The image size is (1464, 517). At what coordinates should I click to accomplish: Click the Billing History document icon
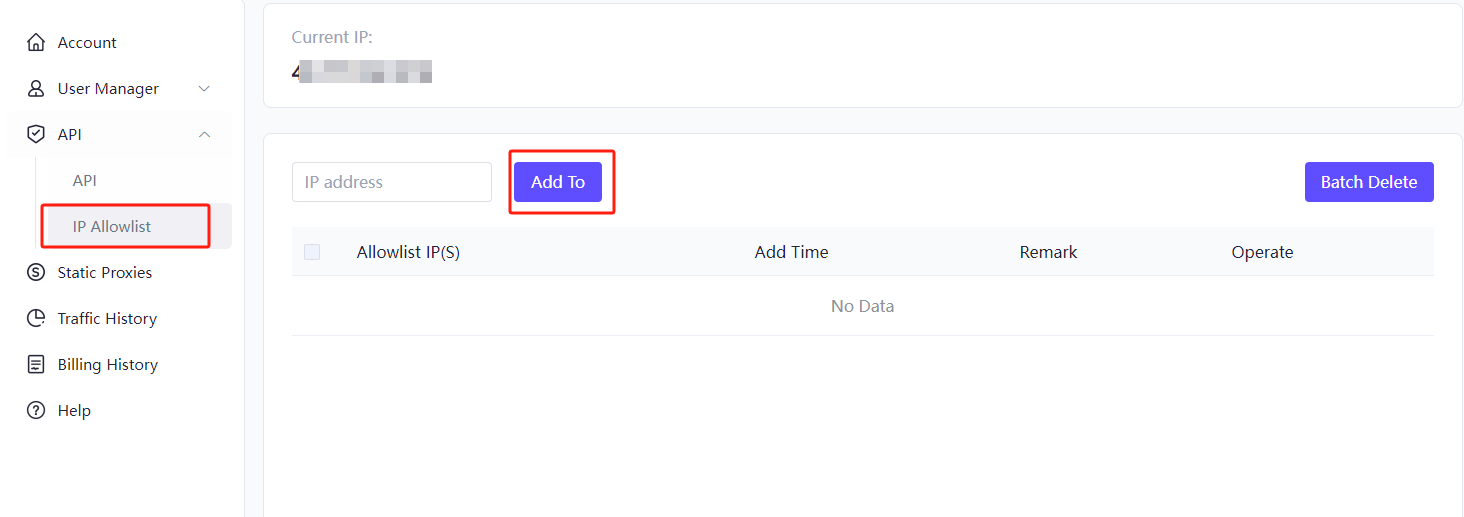(x=36, y=365)
